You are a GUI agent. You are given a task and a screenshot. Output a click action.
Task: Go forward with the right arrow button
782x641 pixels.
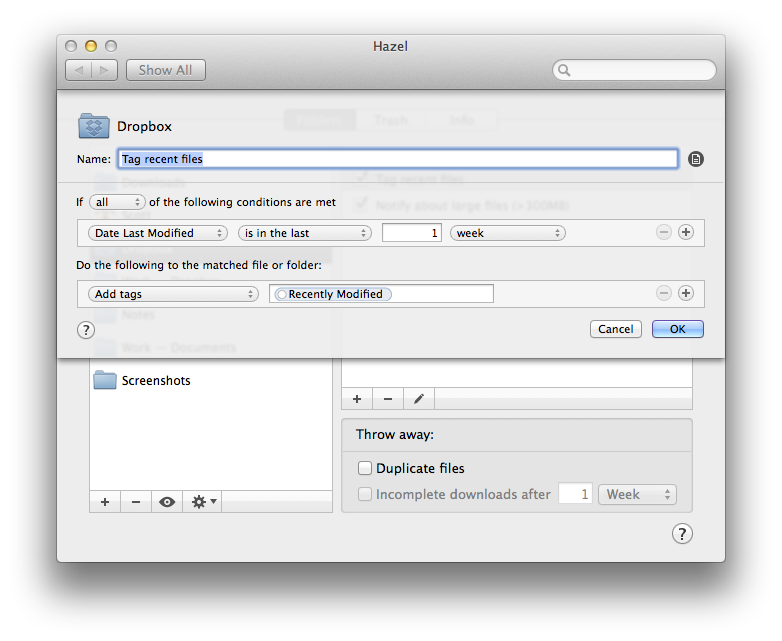coord(104,70)
